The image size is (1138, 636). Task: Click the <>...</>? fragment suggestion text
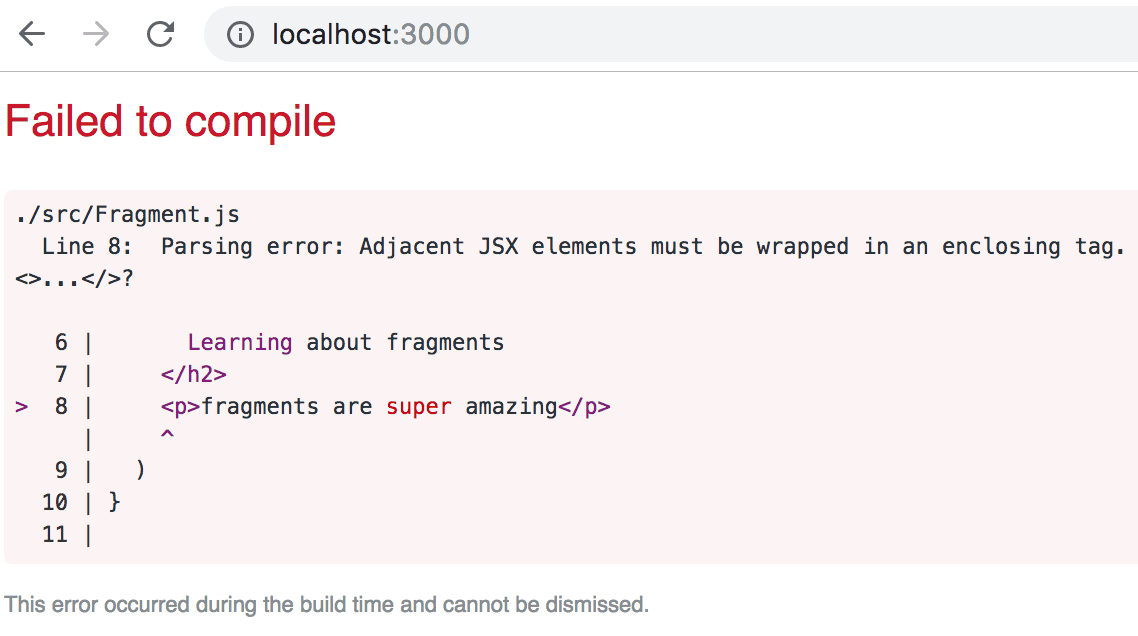tap(75, 279)
